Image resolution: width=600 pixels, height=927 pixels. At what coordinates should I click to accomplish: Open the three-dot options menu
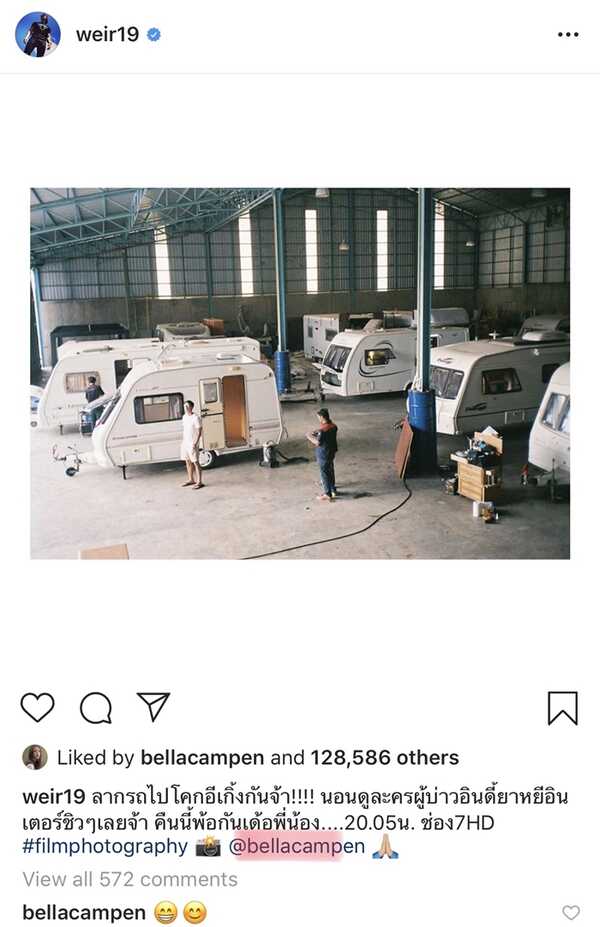568,35
